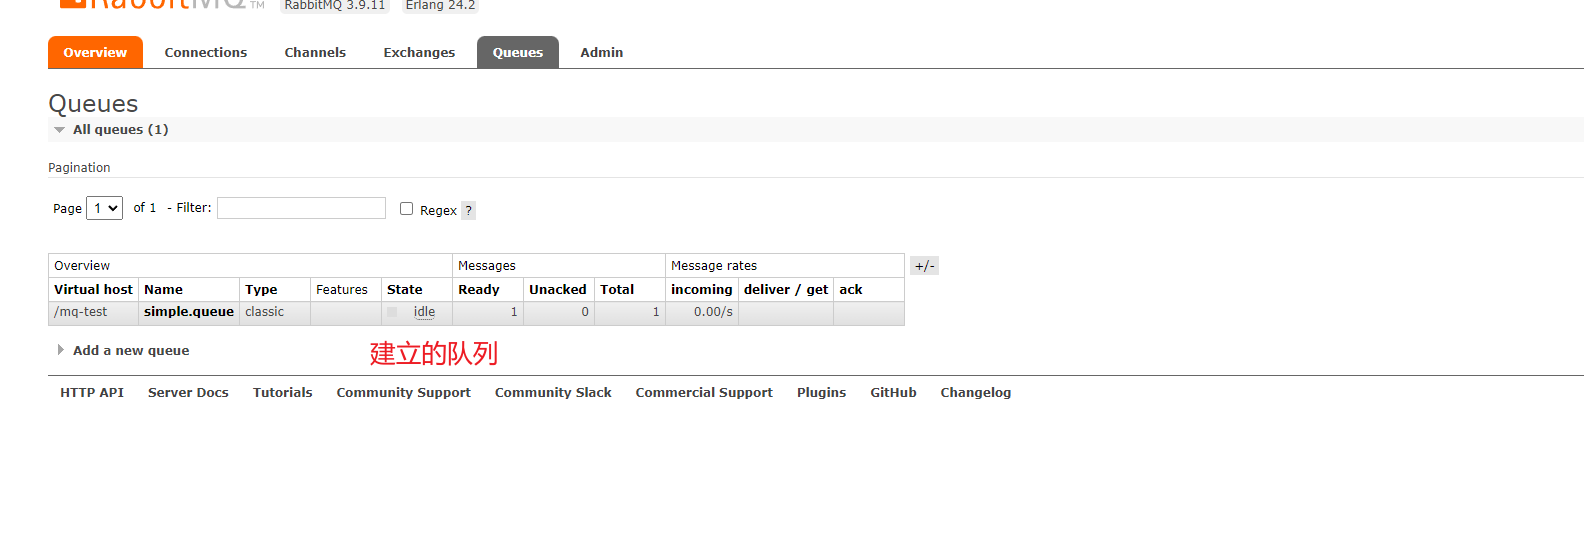1584x542 pixels.
Task: Switch to the Overview tab
Action: coord(95,53)
